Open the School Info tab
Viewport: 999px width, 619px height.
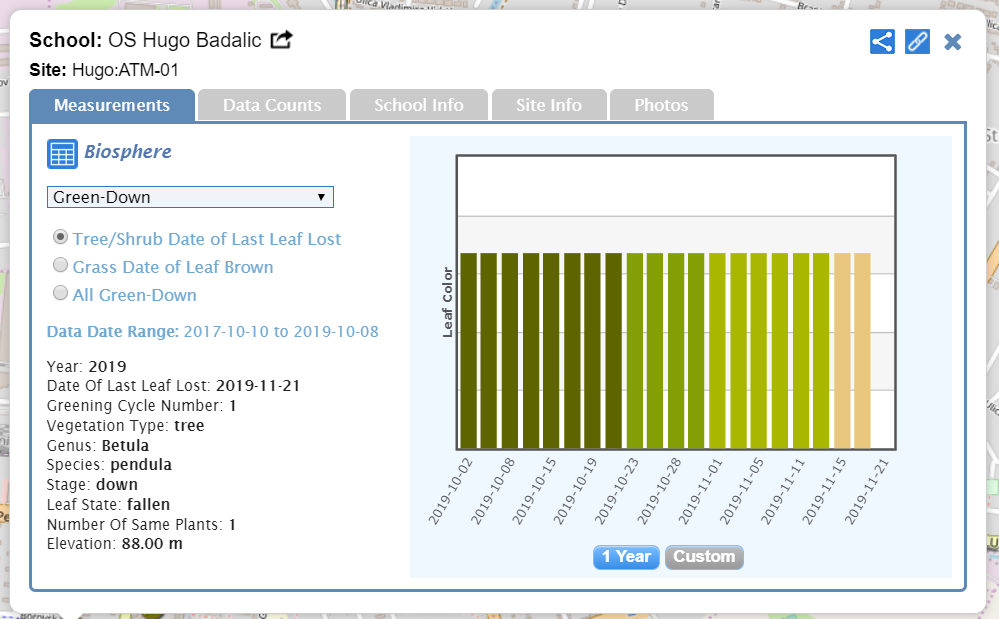point(418,105)
